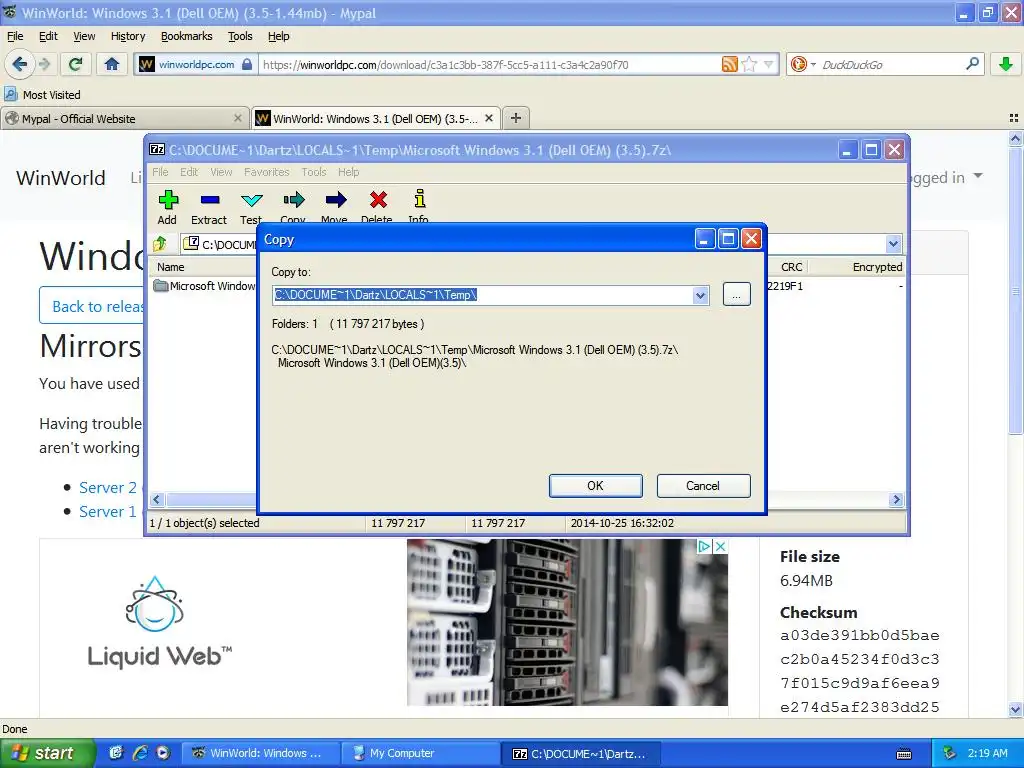Click the Move icon in 7-Zip toolbar

pyautogui.click(x=335, y=200)
